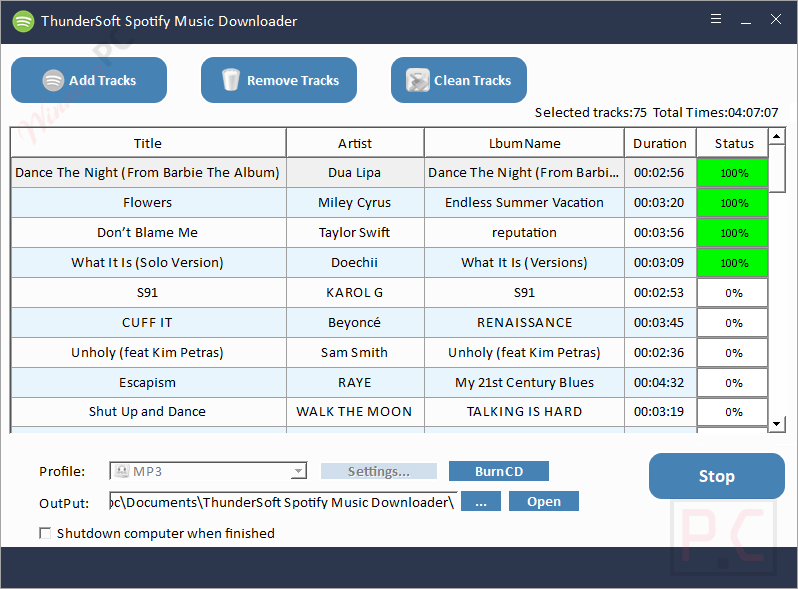Click the Clean Tracks button
Image resolution: width=798 pixels, height=589 pixels.
pos(459,80)
